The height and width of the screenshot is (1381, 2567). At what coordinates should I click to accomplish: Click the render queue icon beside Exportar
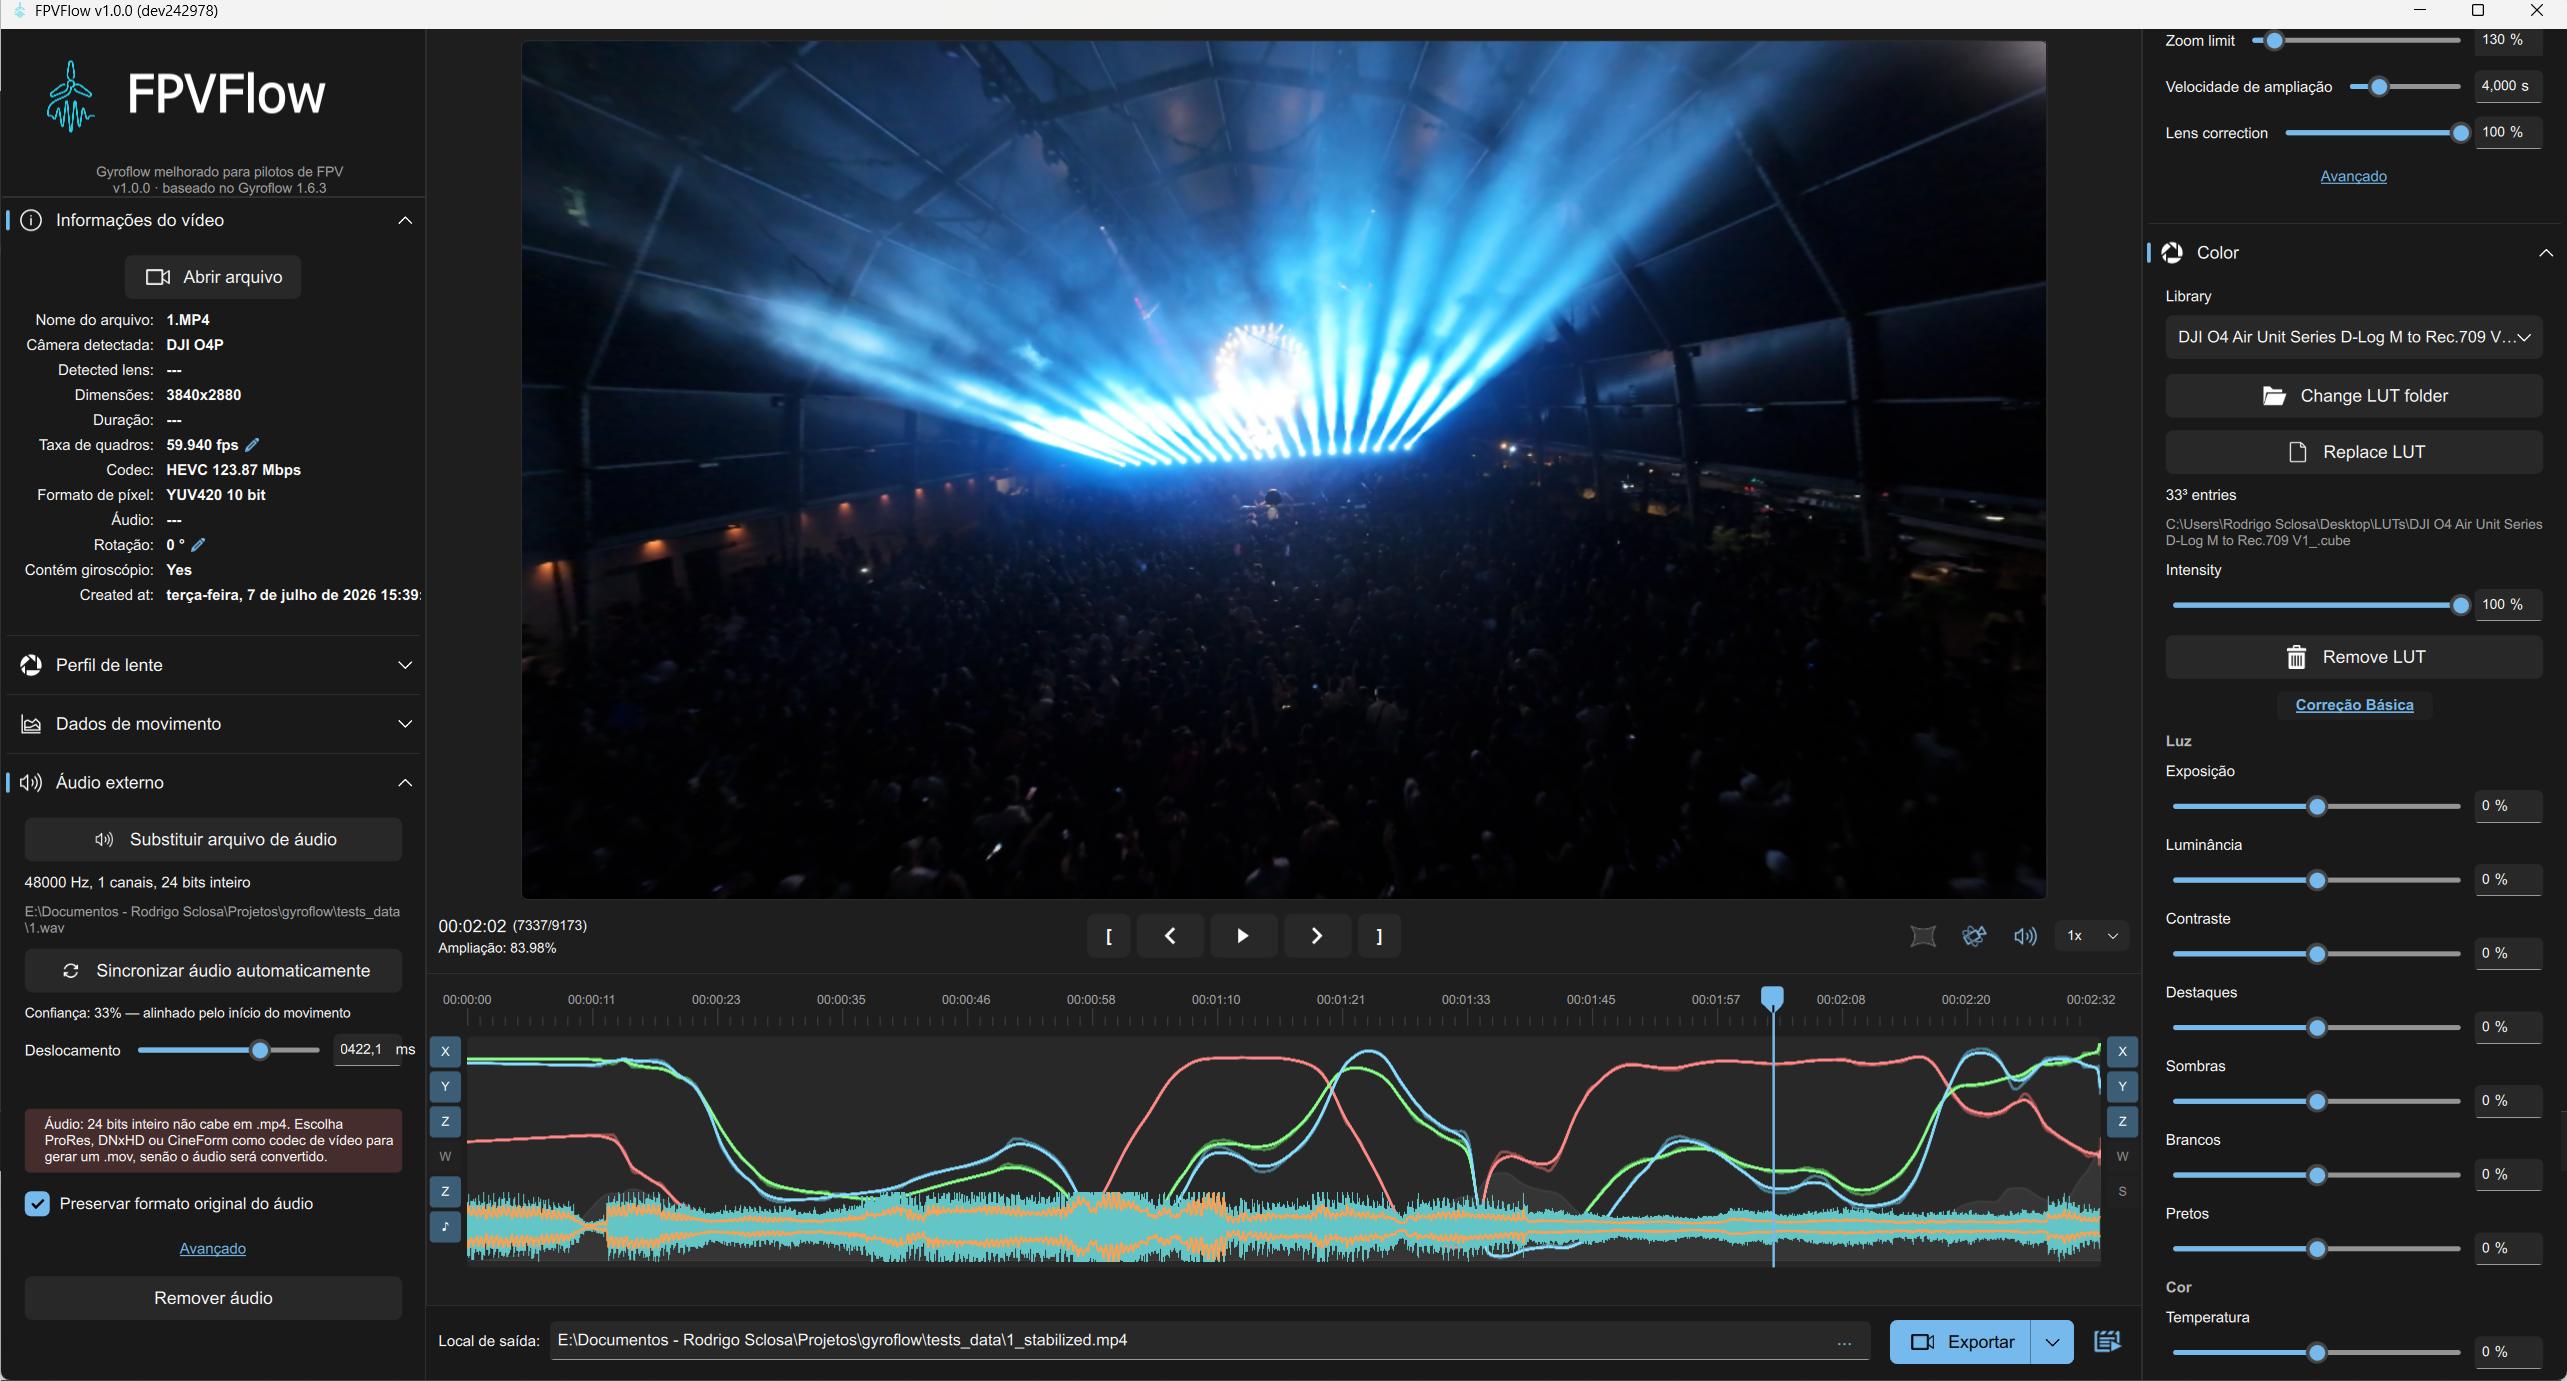(2107, 1341)
